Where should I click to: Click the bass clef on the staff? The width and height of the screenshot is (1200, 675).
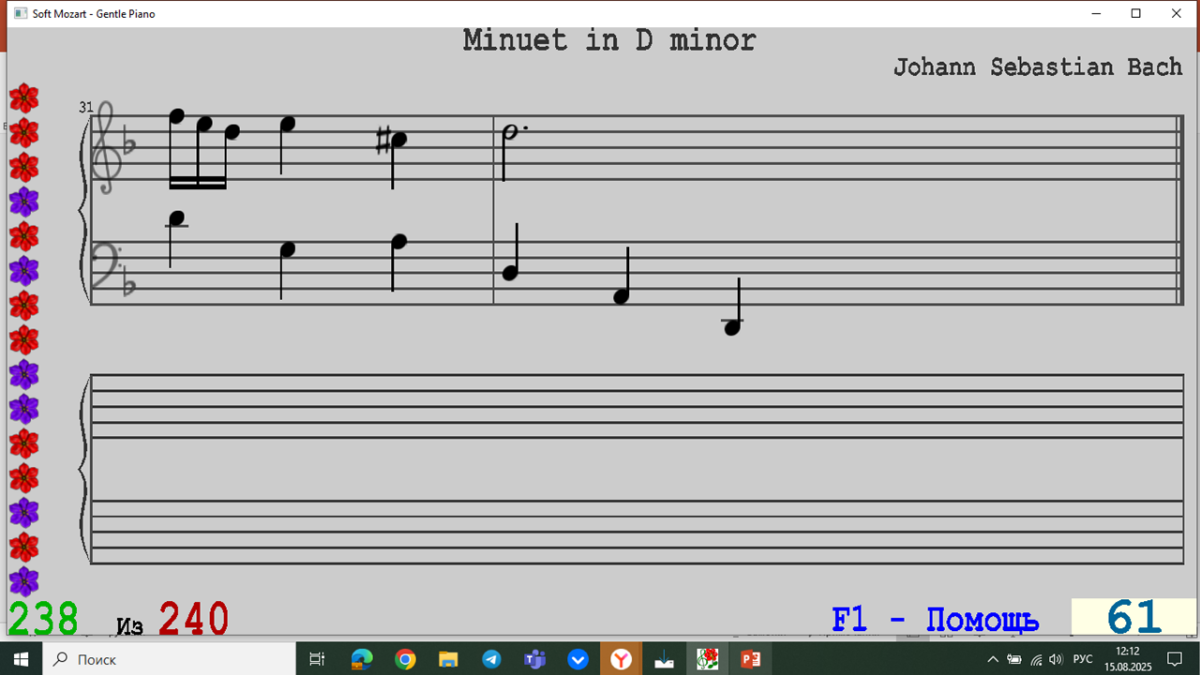(x=107, y=265)
